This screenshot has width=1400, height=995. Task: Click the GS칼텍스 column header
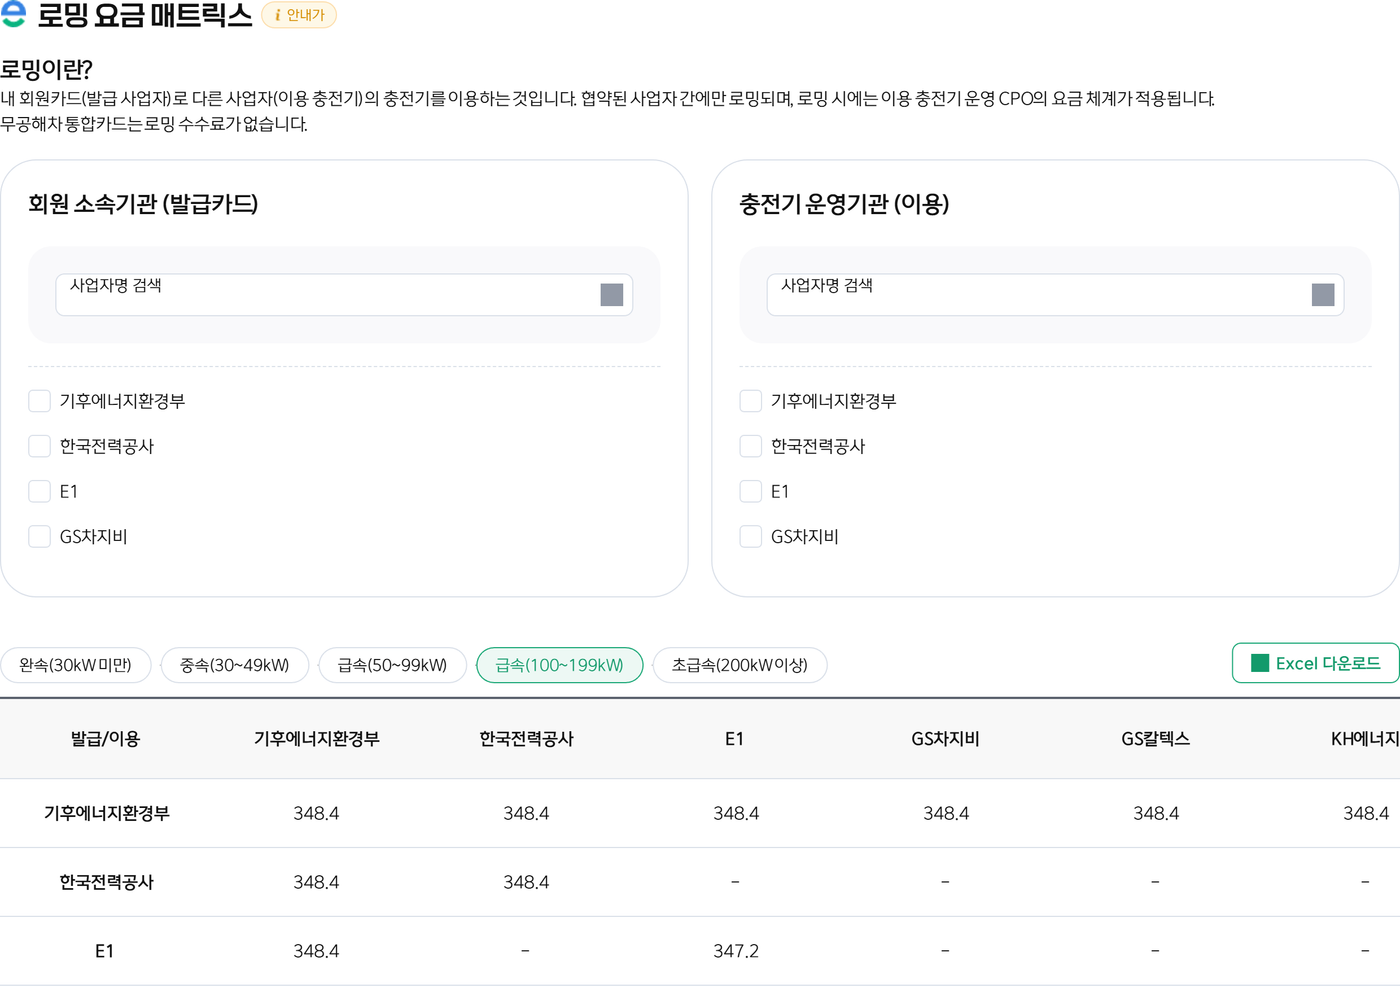click(1155, 739)
